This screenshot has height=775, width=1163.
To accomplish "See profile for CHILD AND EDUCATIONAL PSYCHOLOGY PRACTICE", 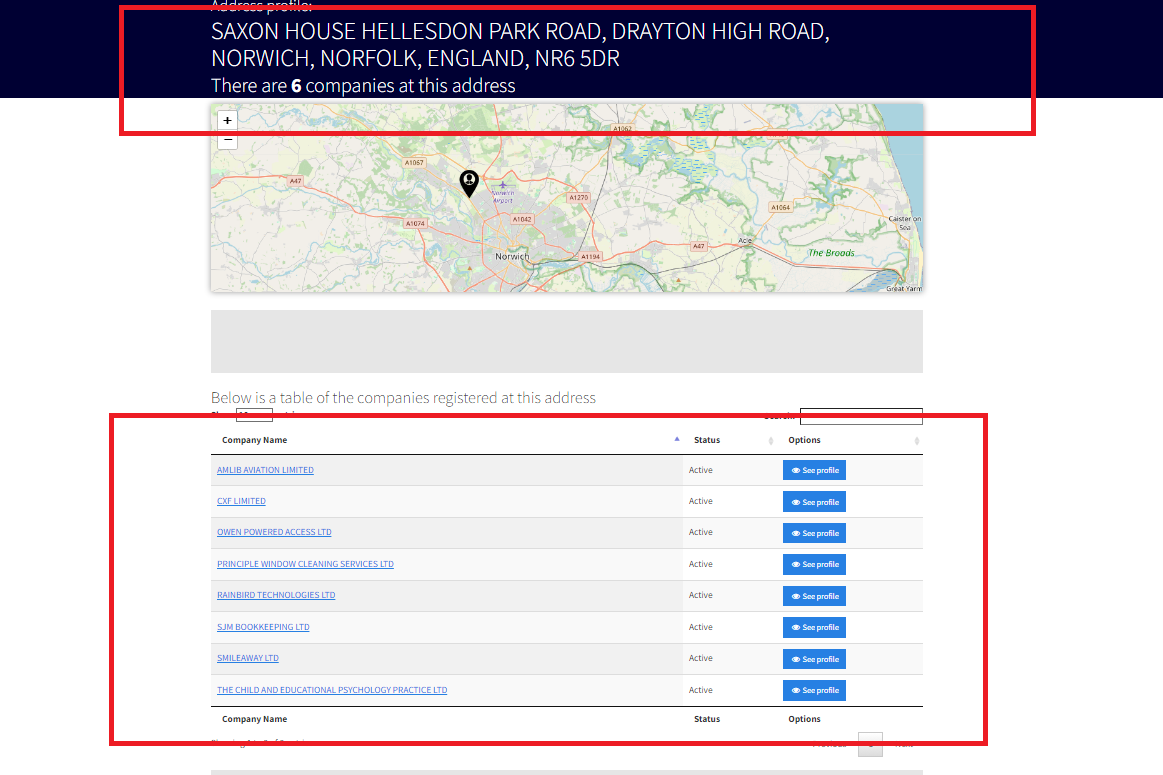I will [814, 690].
